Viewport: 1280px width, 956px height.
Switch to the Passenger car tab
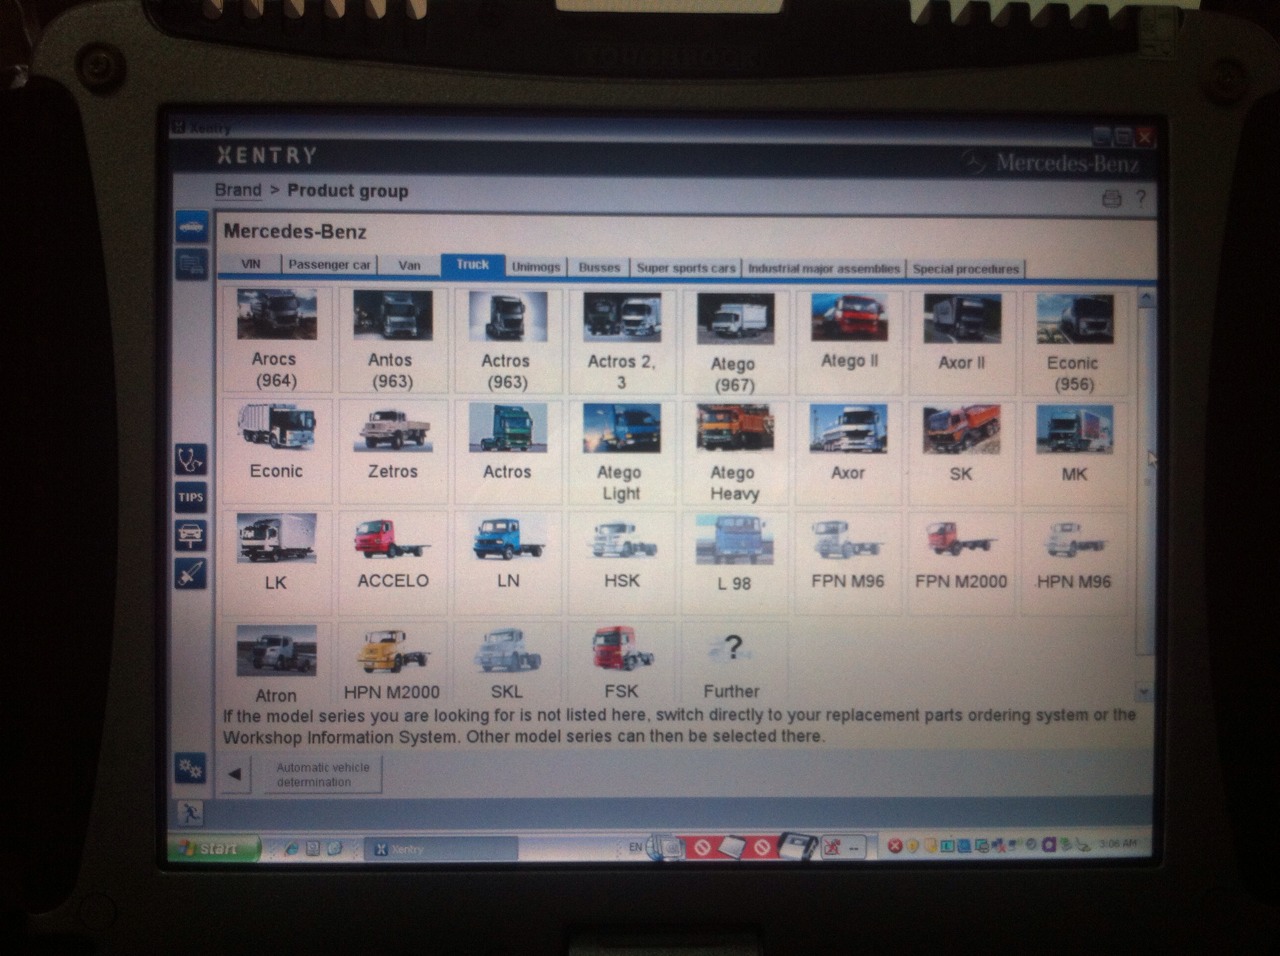pos(329,265)
